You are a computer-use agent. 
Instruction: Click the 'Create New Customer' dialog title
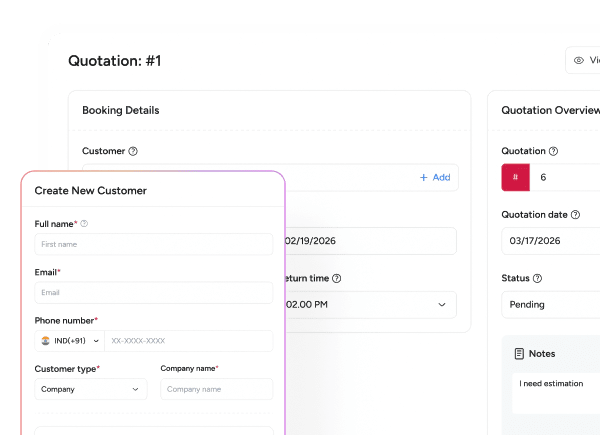click(x=91, y=191)
